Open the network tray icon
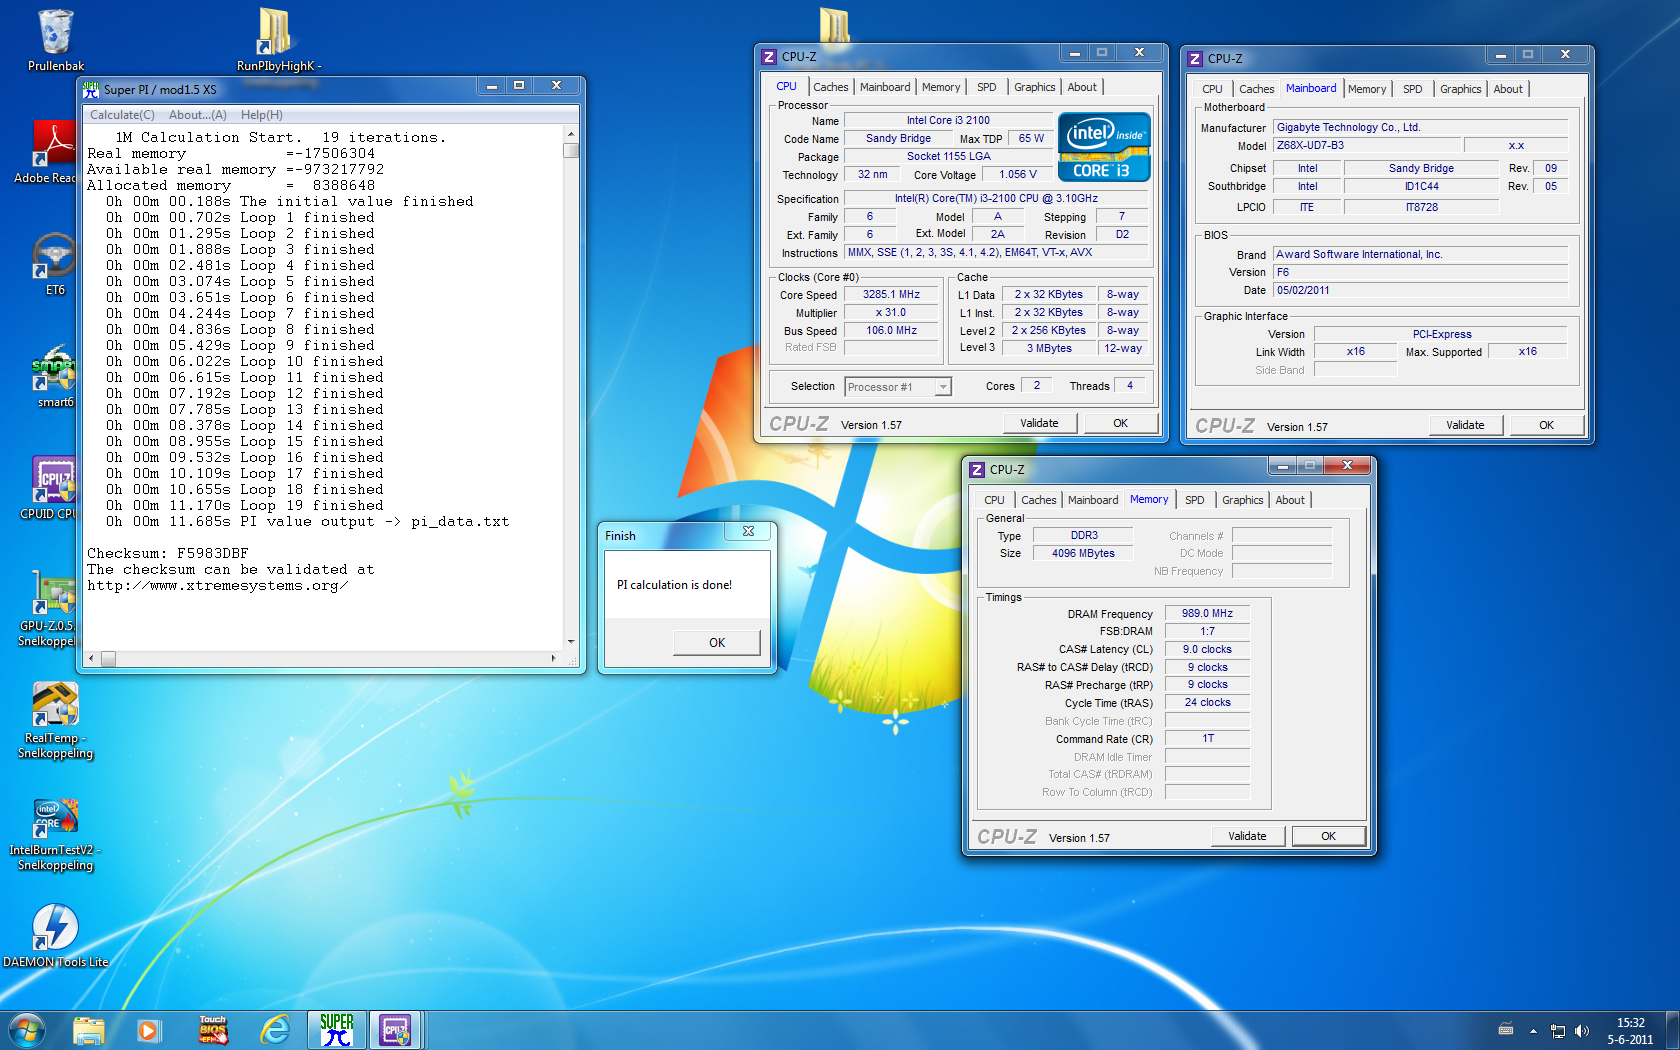Screen dimensions: 1680x1050 (x=1558, y=1031)
